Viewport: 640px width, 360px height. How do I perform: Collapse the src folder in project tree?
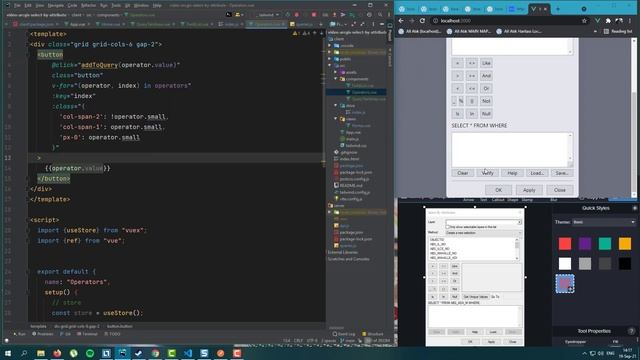pos(330,65)
